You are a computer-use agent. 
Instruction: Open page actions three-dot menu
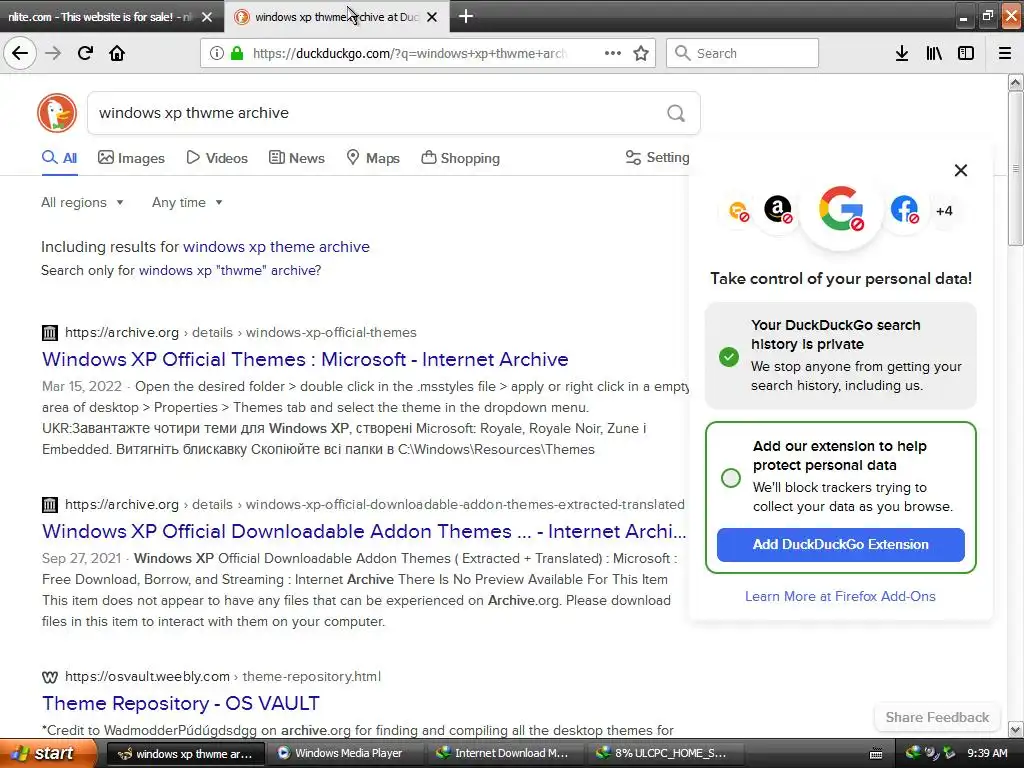(x=613, y=53)
